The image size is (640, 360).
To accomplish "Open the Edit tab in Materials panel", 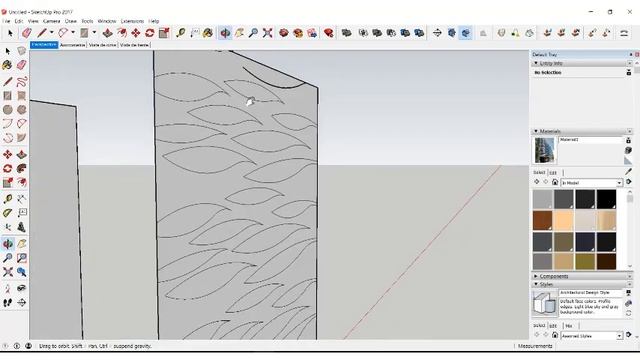I will coord(553,173).
